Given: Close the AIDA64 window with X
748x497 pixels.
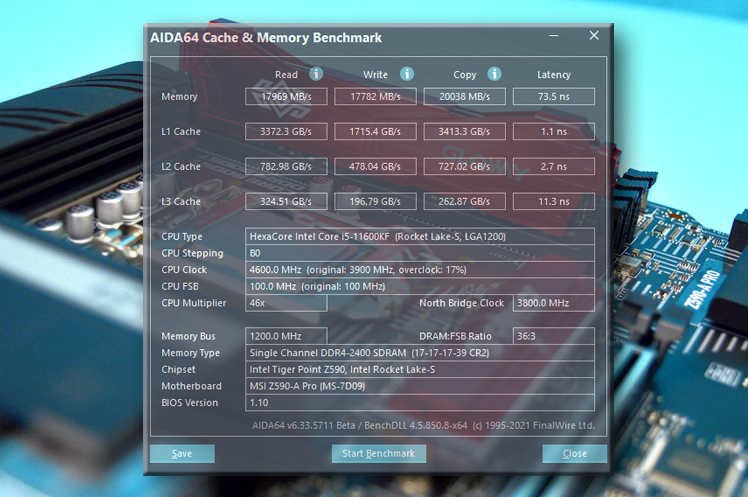Looking at the screenshot, I should point(594,36).
